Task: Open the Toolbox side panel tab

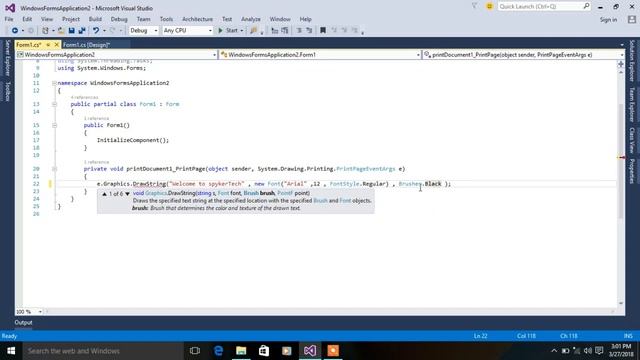Action: click(7, 91)
